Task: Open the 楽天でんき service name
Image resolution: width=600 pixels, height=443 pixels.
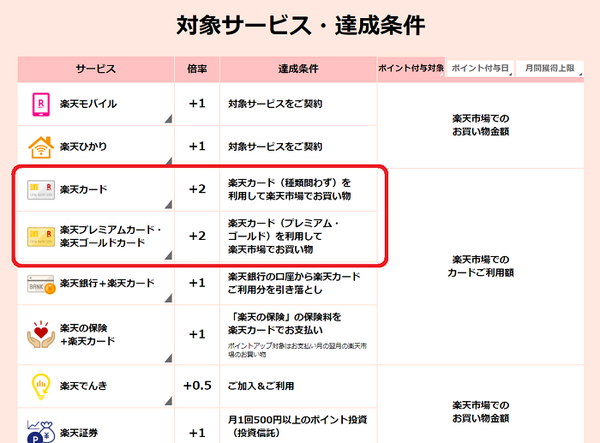Action: click(83, 386)
